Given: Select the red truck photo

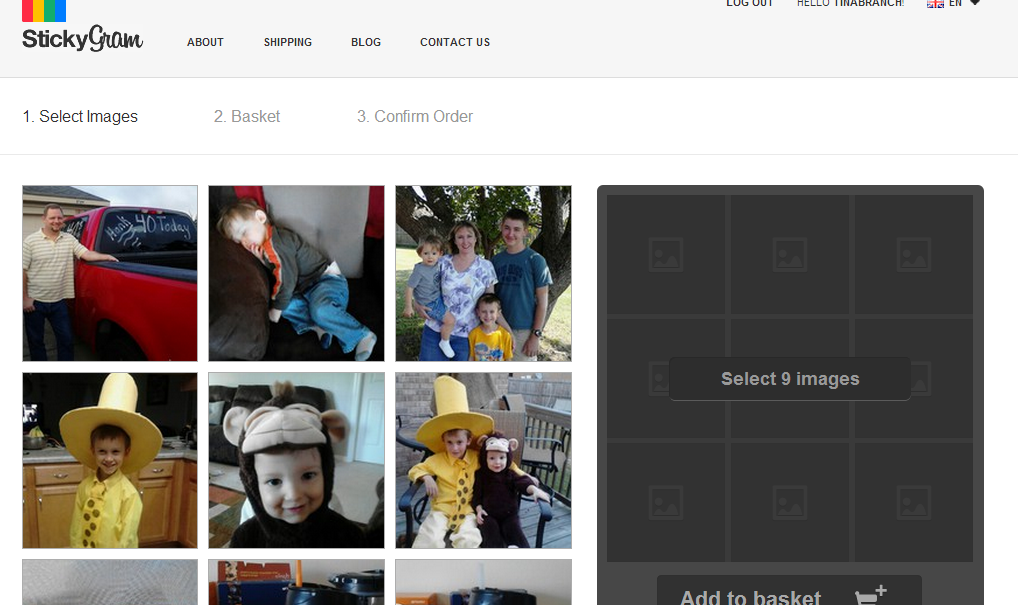Looking at the screenshot, I should pyautogui.click(x=110, y=273).
